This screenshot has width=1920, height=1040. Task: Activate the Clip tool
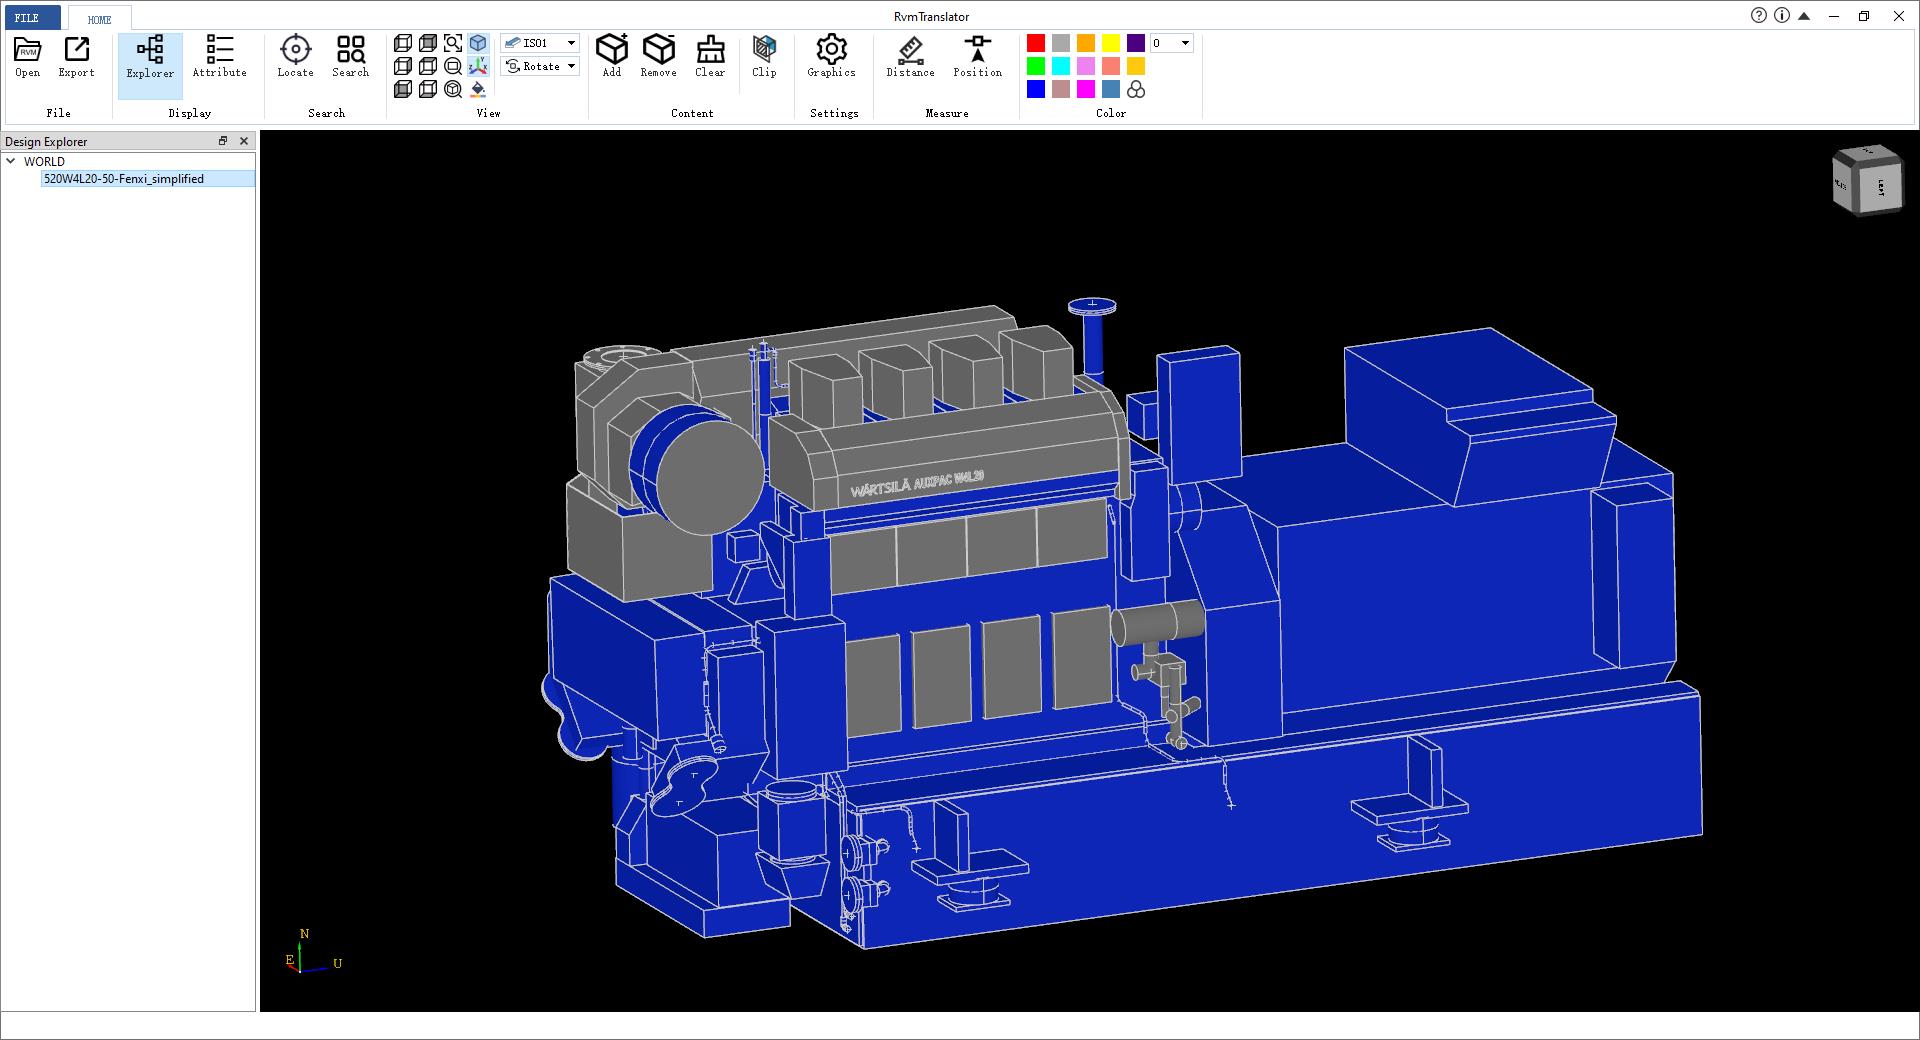pos(764,57)
